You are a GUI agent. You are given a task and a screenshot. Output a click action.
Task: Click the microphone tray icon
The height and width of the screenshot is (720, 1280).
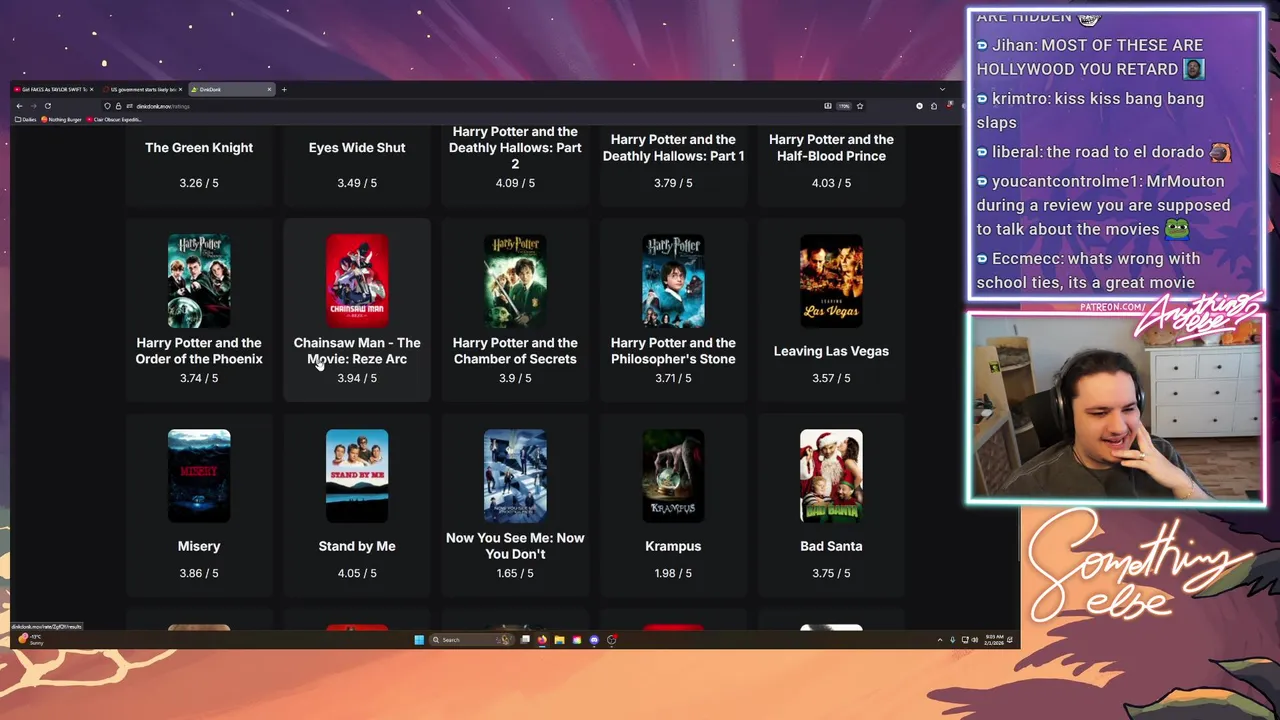pos(952,640)
